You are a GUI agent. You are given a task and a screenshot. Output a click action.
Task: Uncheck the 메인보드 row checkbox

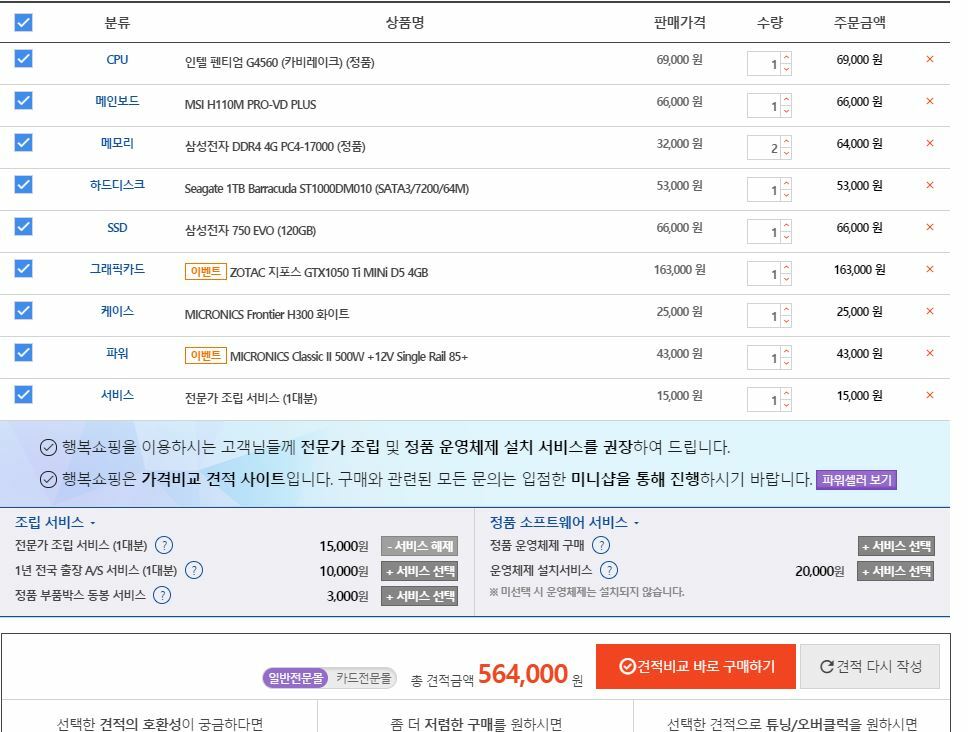click(x=23, y=101)
